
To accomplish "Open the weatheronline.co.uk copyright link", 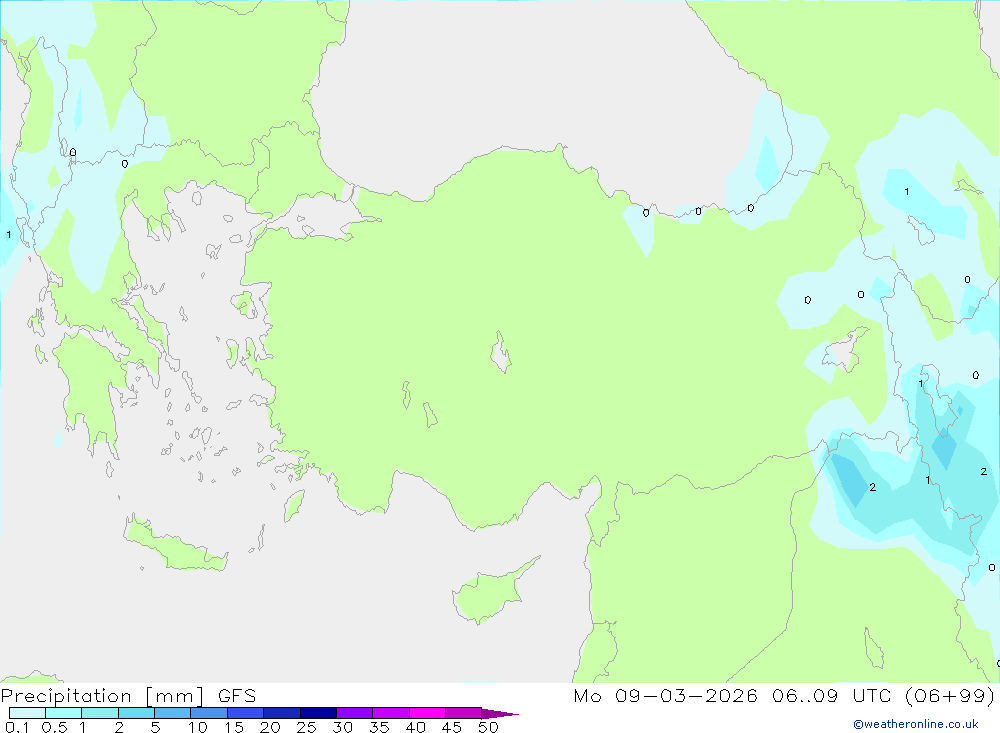I will click(x=916, y=724).
